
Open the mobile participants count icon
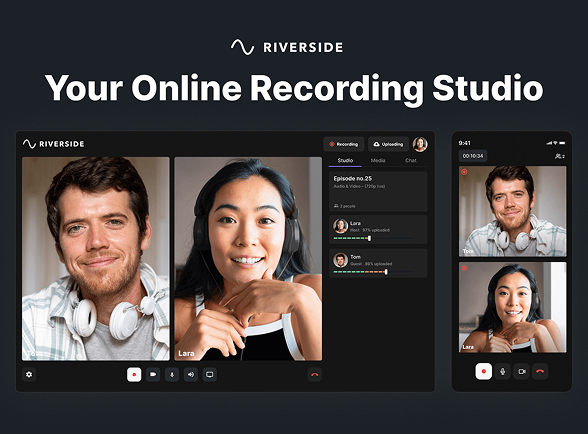(x=560, y=156)
